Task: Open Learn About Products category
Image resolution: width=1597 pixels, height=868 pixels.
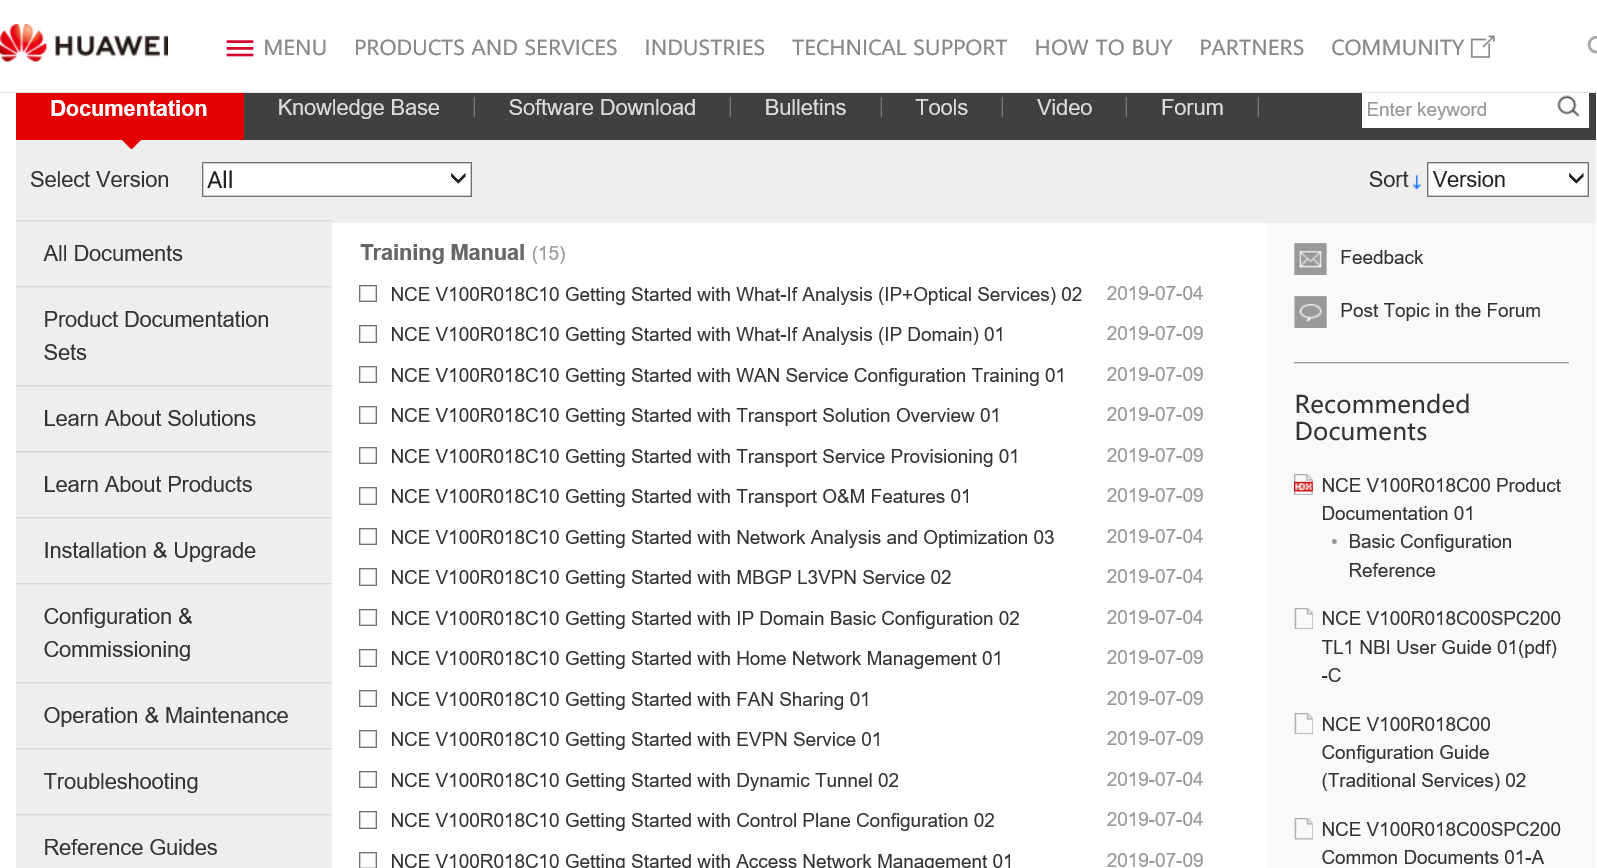Action: tap(174, 485)
